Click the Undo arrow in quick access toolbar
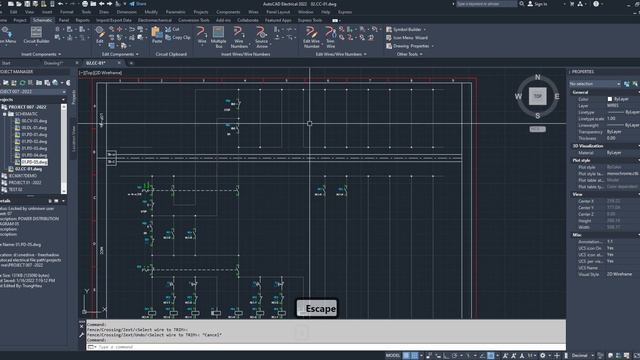This screenshot has height=360, width=640. (60, 4)
